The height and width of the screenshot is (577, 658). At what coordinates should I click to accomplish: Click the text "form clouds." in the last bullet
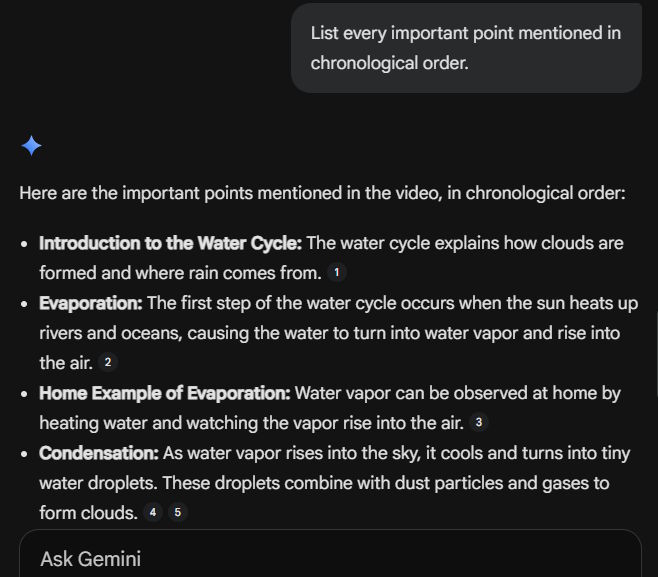pyautogui.click(x=89, y=513)
